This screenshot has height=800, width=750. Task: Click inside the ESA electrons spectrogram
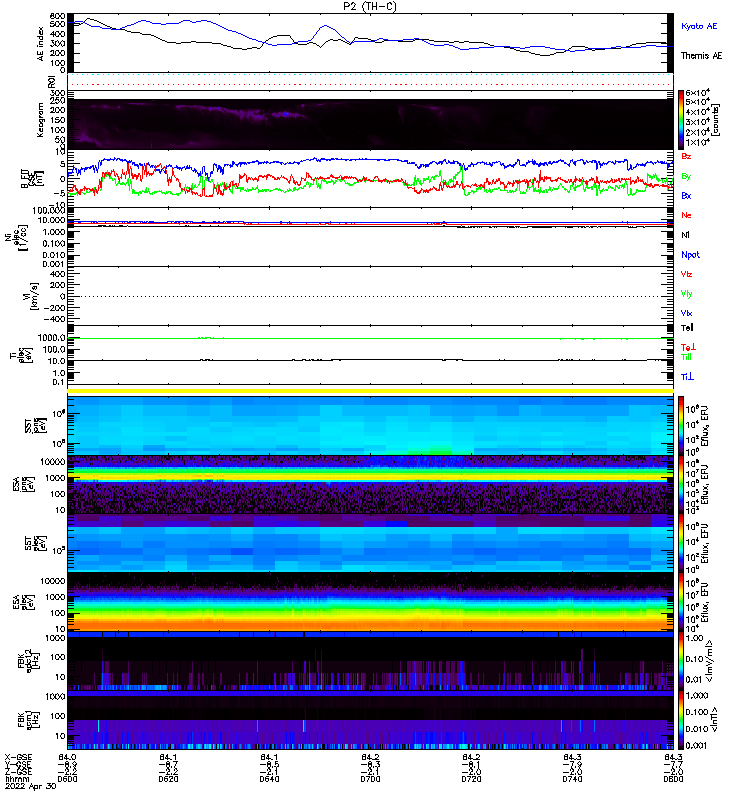370,602
